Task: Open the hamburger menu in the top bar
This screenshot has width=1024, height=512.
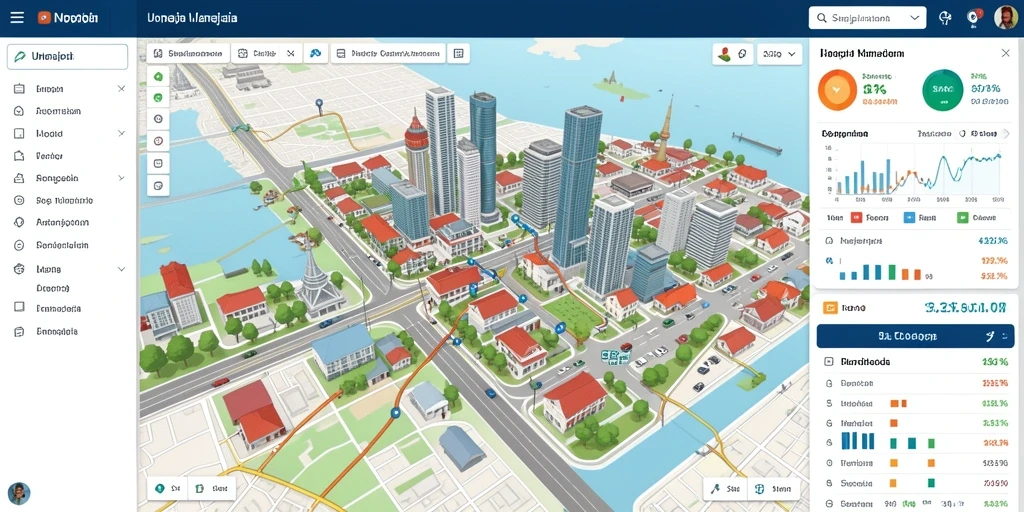Action: [17, 18]
